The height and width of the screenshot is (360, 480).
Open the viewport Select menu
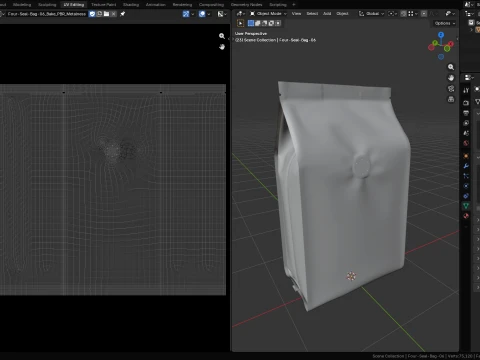point(312,14)
